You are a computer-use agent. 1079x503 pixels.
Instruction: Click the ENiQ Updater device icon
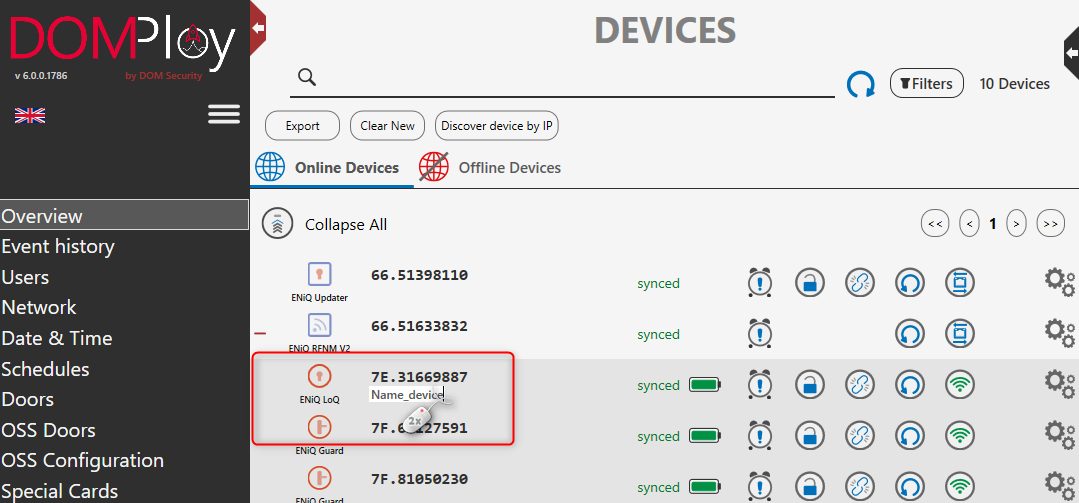click(319, 275)
